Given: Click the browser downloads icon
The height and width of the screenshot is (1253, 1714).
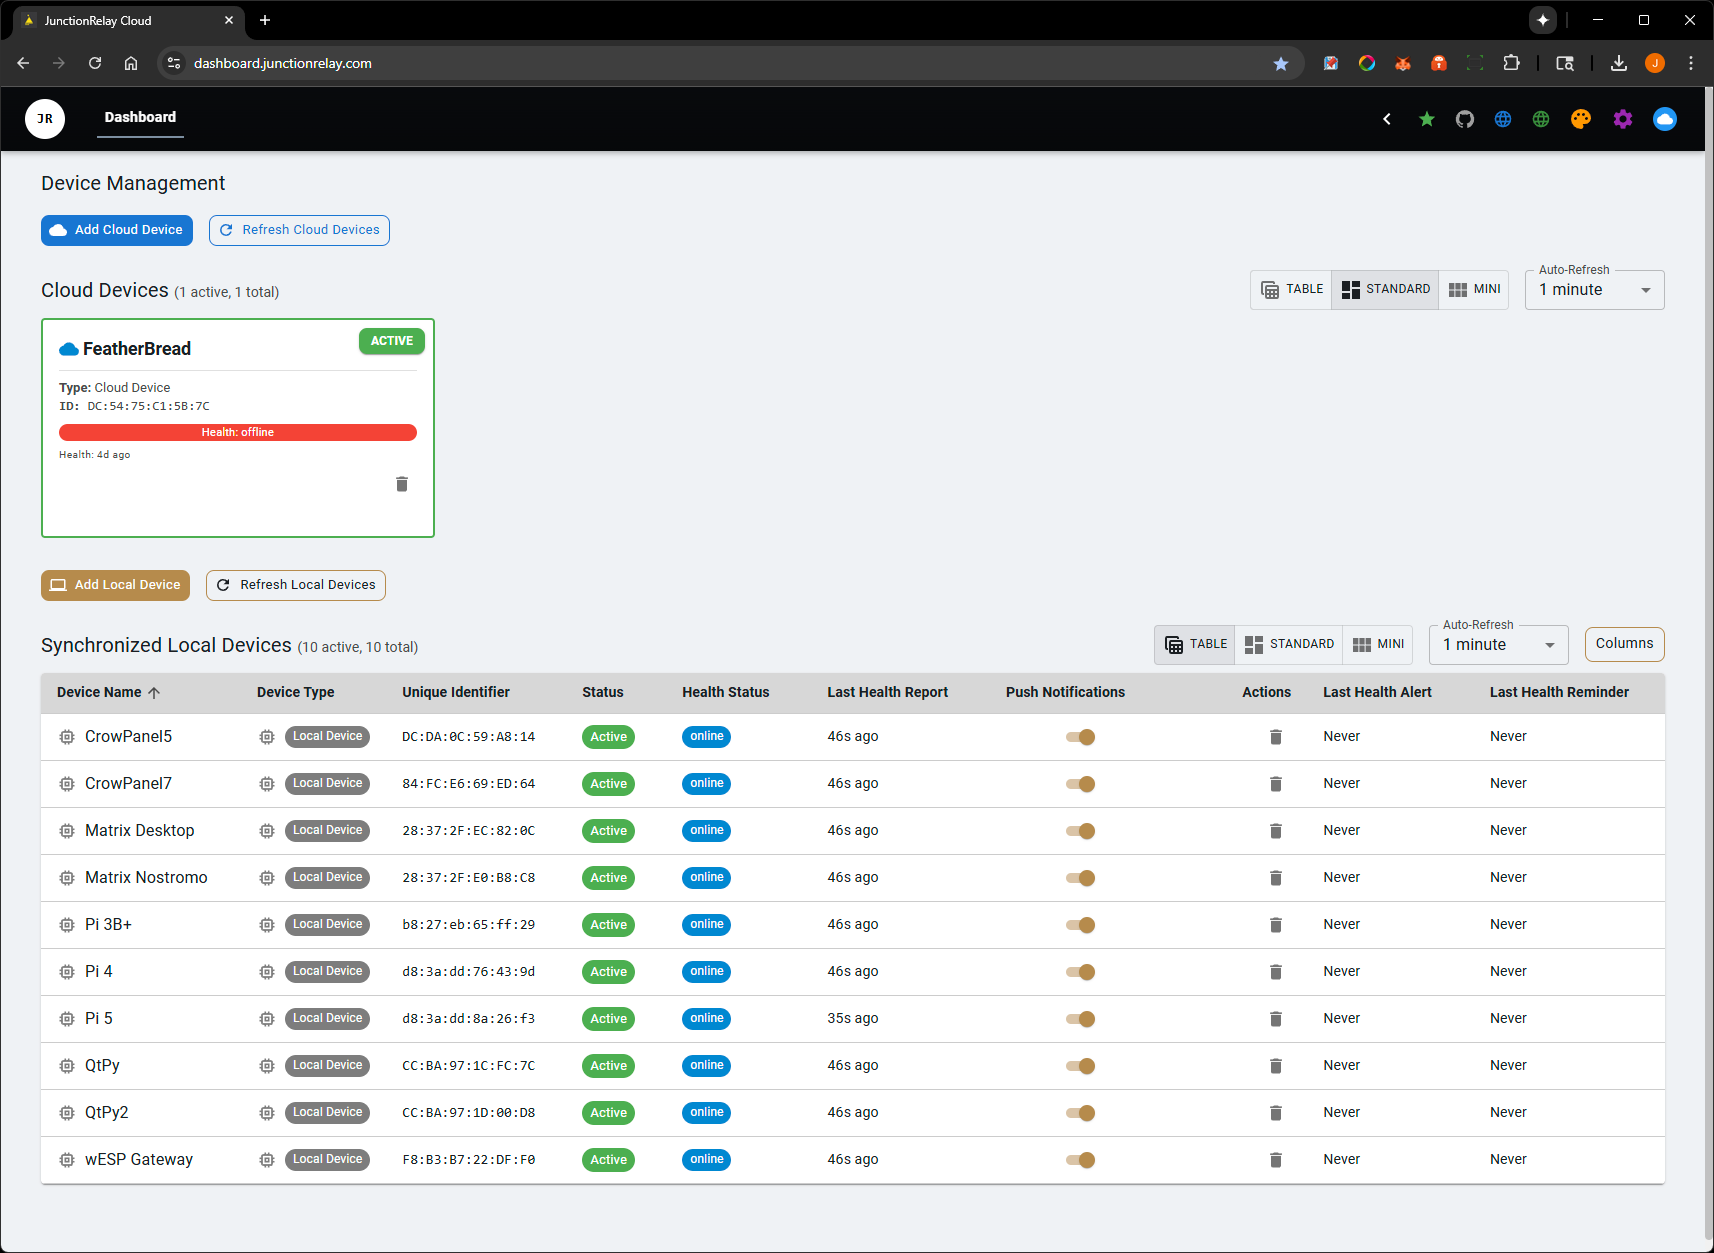Looking at the screenshot, I should pyautogui.click(x=1619, y=63).
